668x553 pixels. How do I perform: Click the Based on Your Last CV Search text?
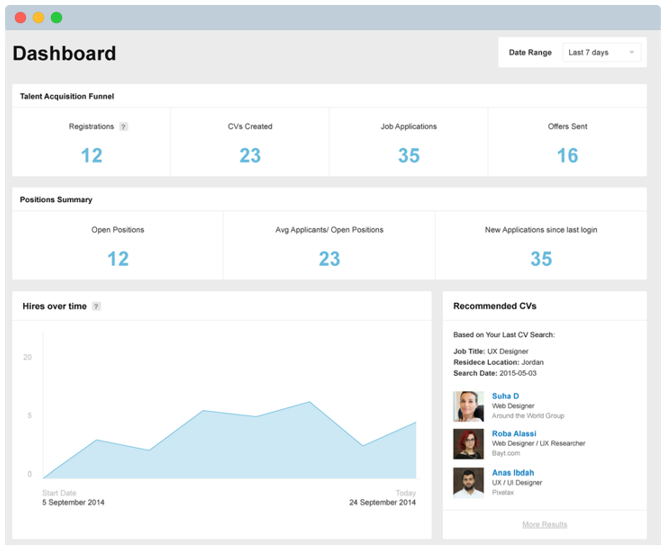504,335
